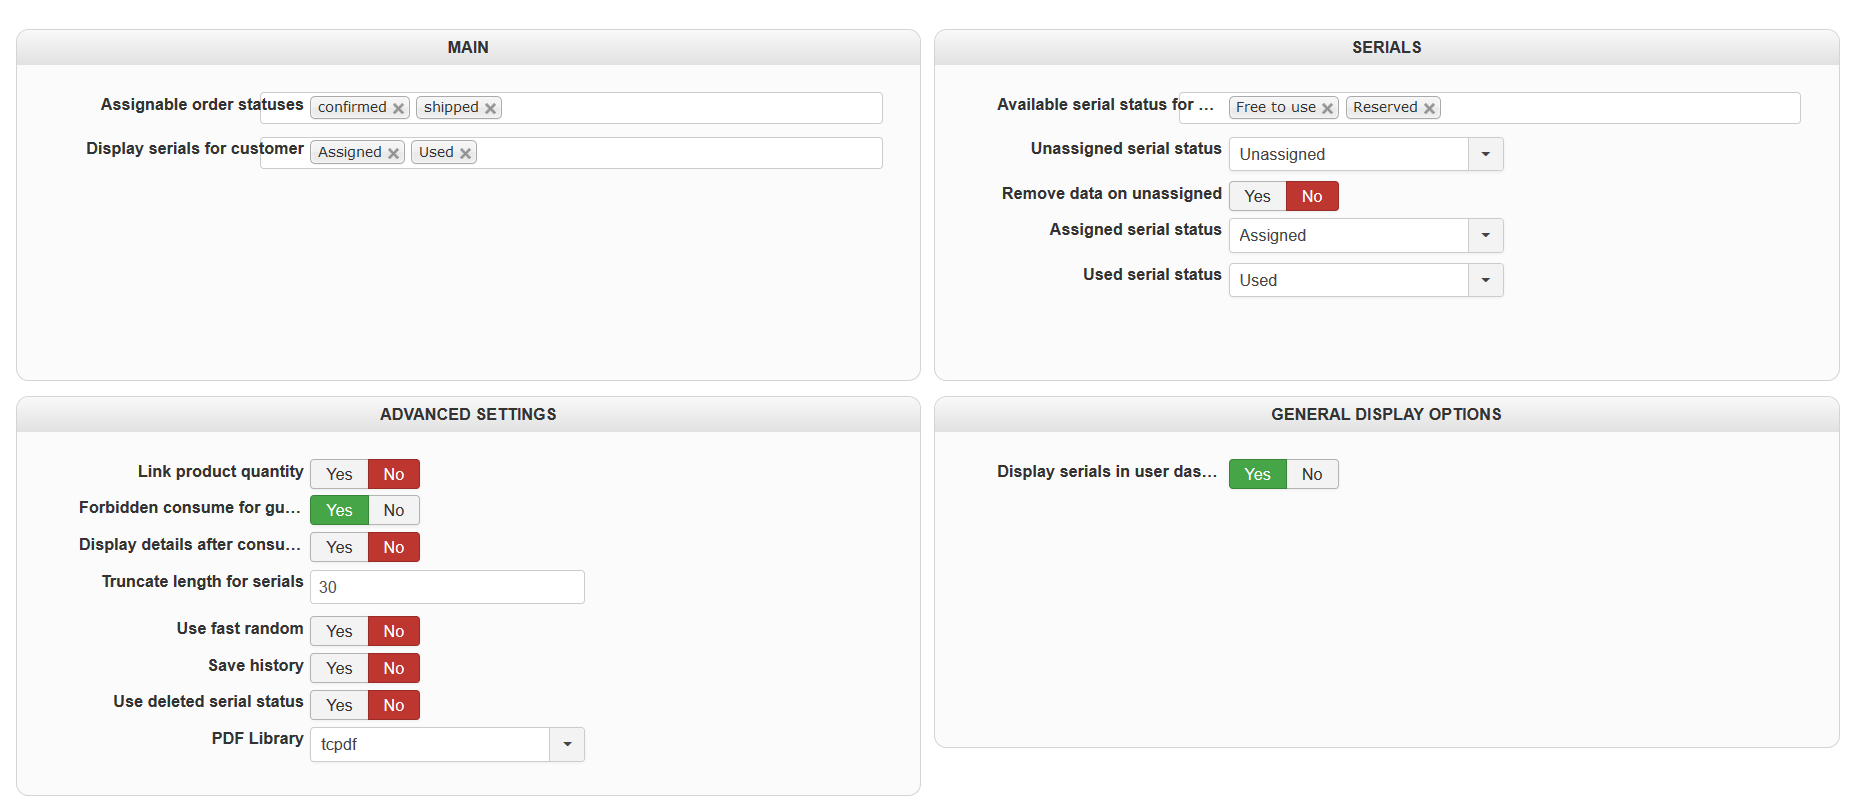1869x804 pixels.
Task: Open the Unassigned serial status dropdown
Action: pyautogui.click(x=1485, y=154)
